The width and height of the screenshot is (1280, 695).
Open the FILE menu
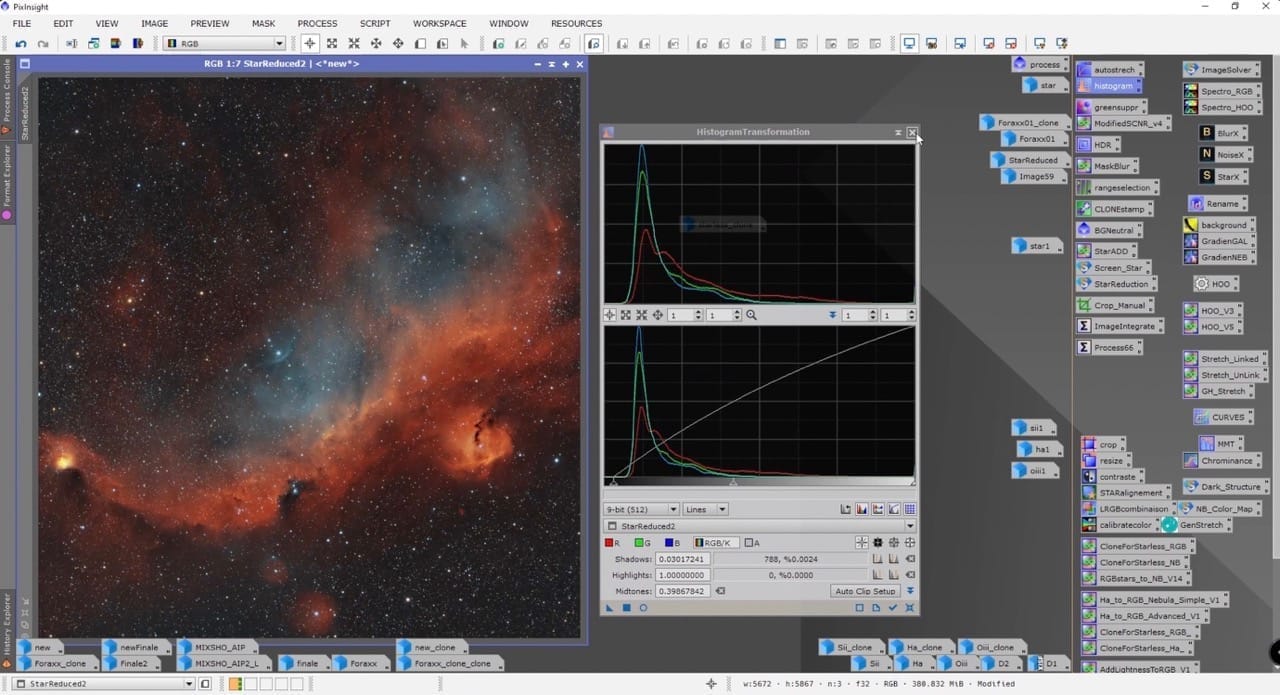point(21,23)
